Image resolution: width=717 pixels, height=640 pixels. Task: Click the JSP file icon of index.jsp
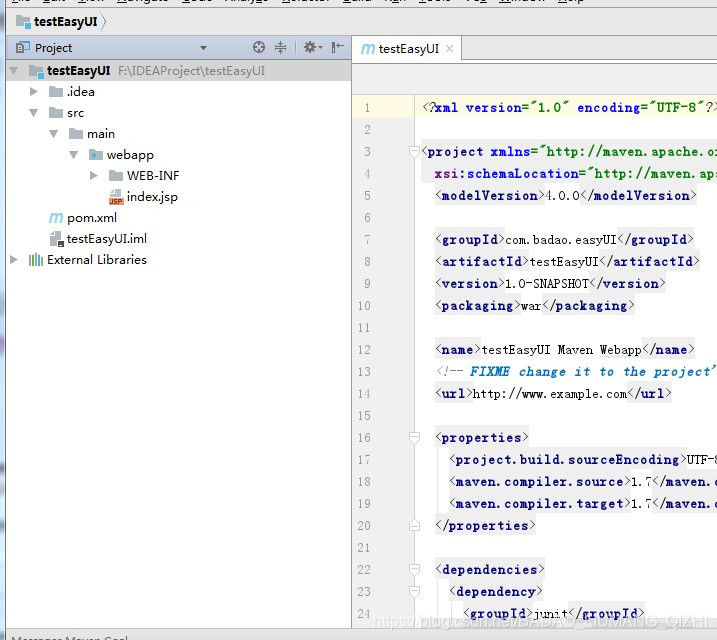(116, 197)
